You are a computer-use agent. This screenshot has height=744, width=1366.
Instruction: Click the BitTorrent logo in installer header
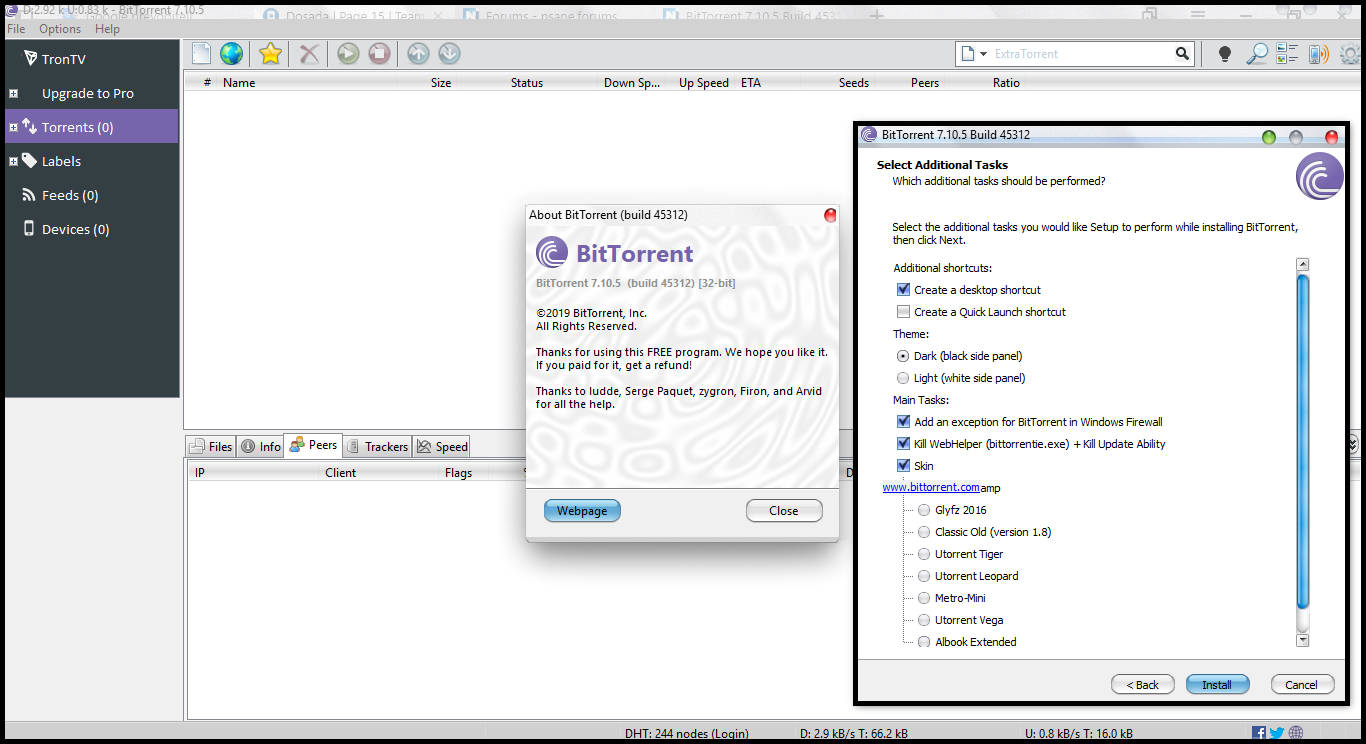(x=1319, y=177)
